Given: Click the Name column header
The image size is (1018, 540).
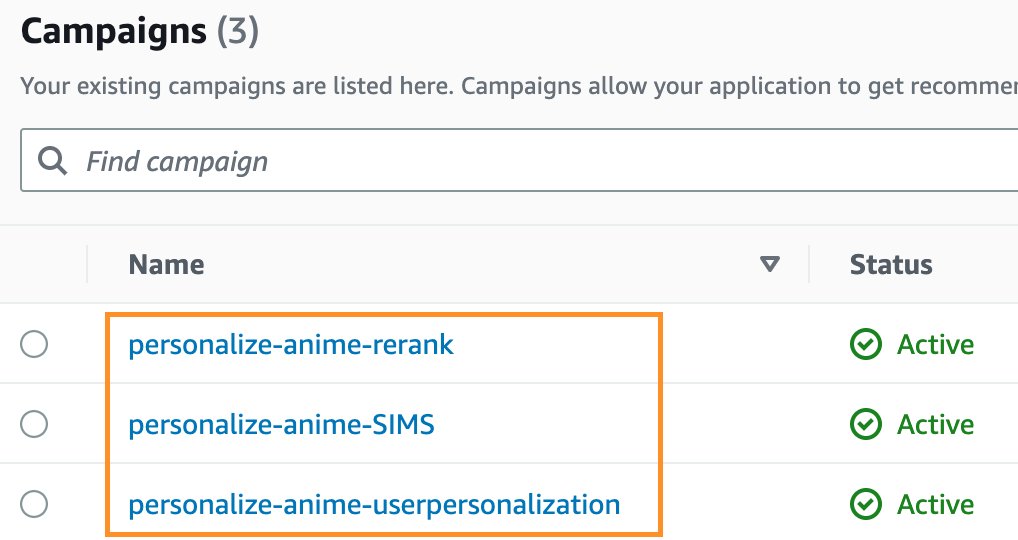Looking at the screenshot, I should [166, 264].
